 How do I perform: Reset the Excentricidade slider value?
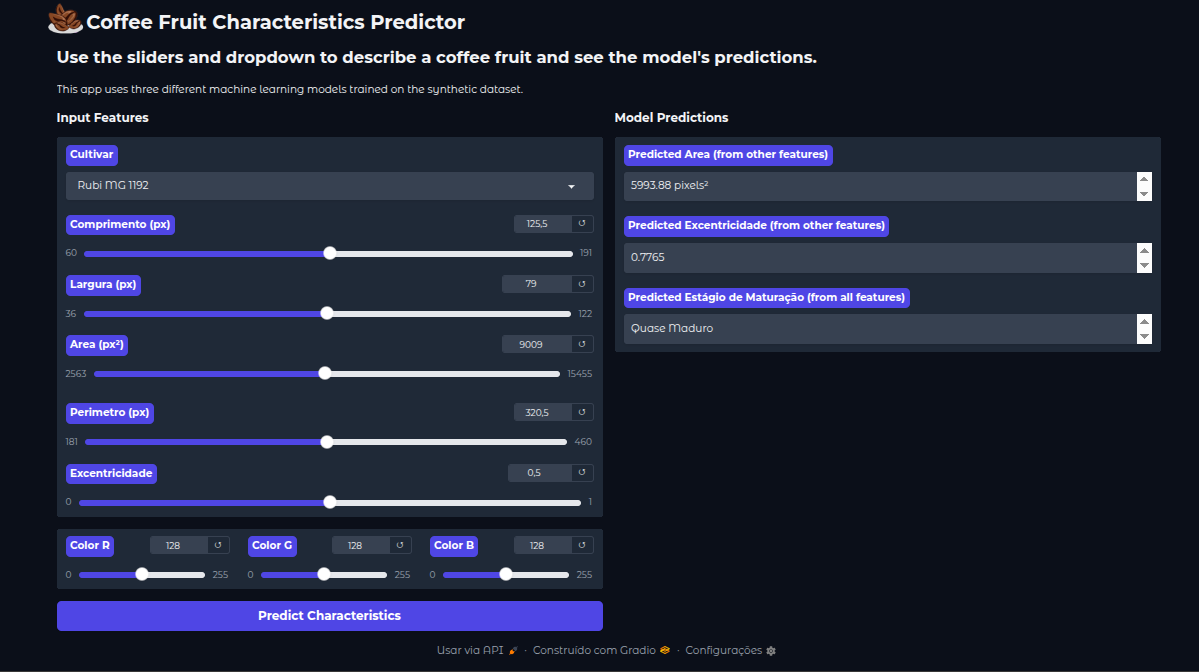coord(582,472)
